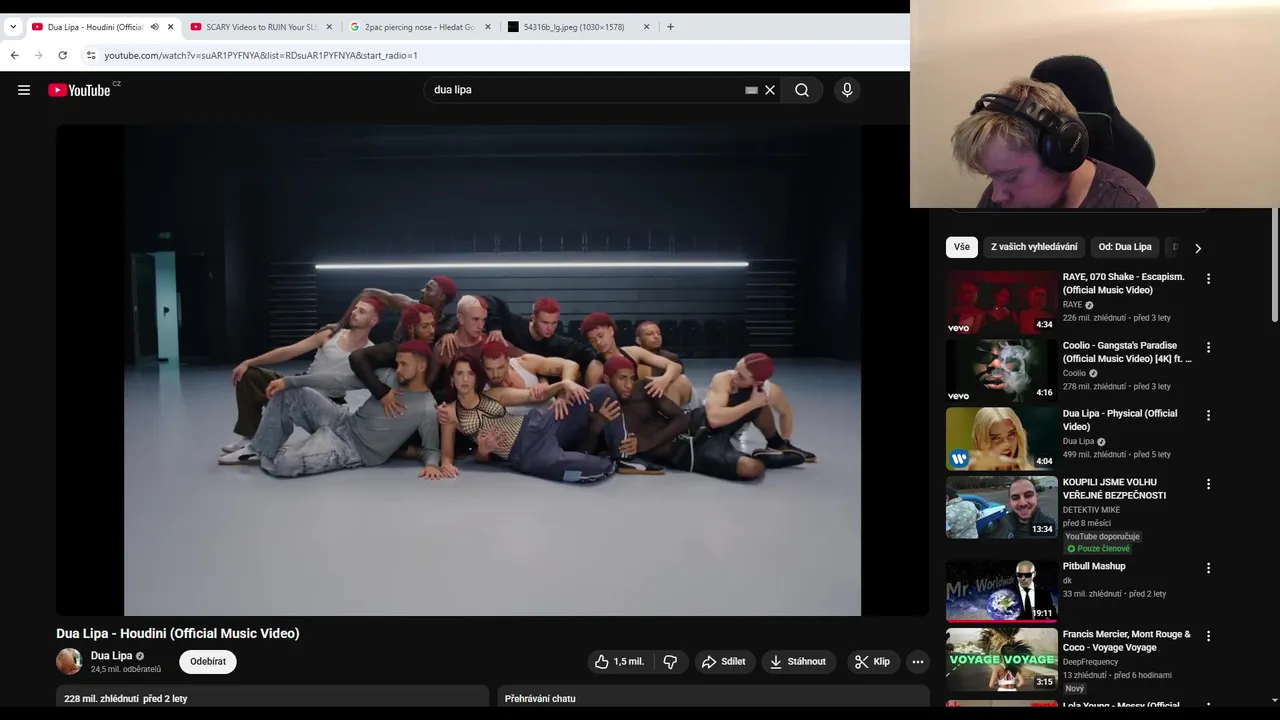Viewport: 1280px width, 720px height.
Task: Open options menu for Coolio Gangsta's Paradise
Action: [1208, 348]
